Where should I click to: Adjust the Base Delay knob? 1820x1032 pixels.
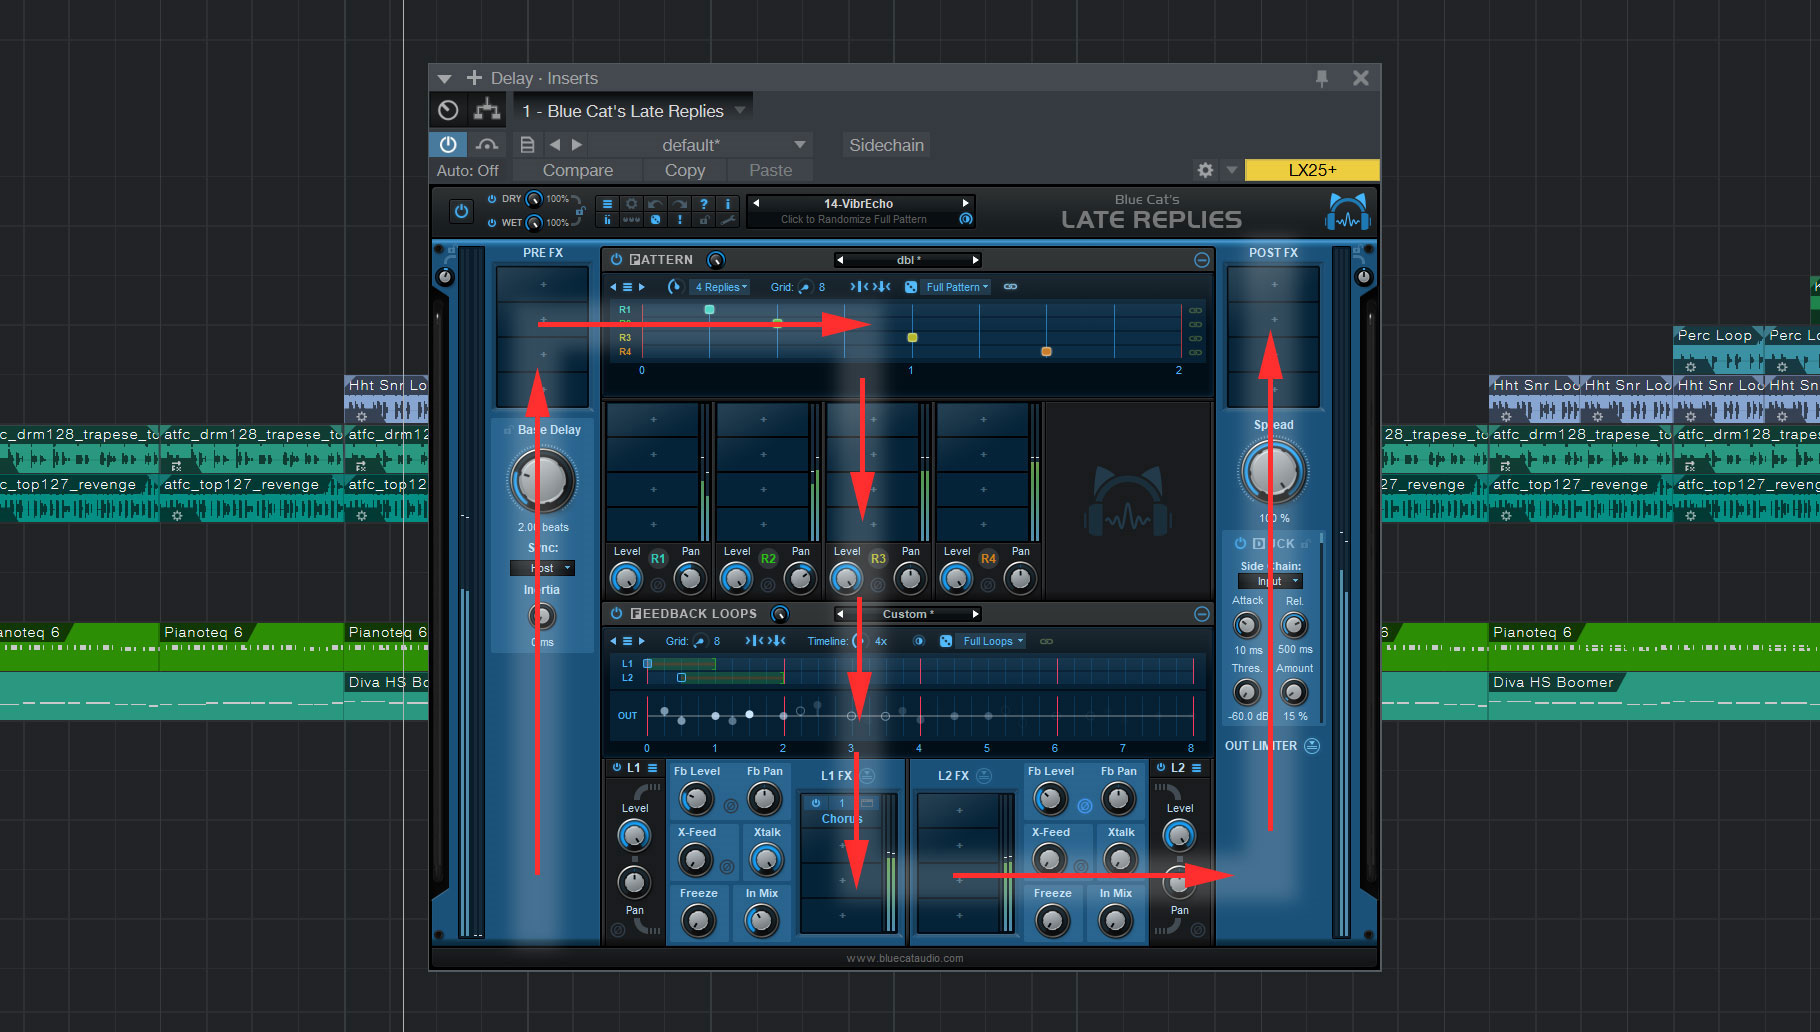click(x=543, y=480)
